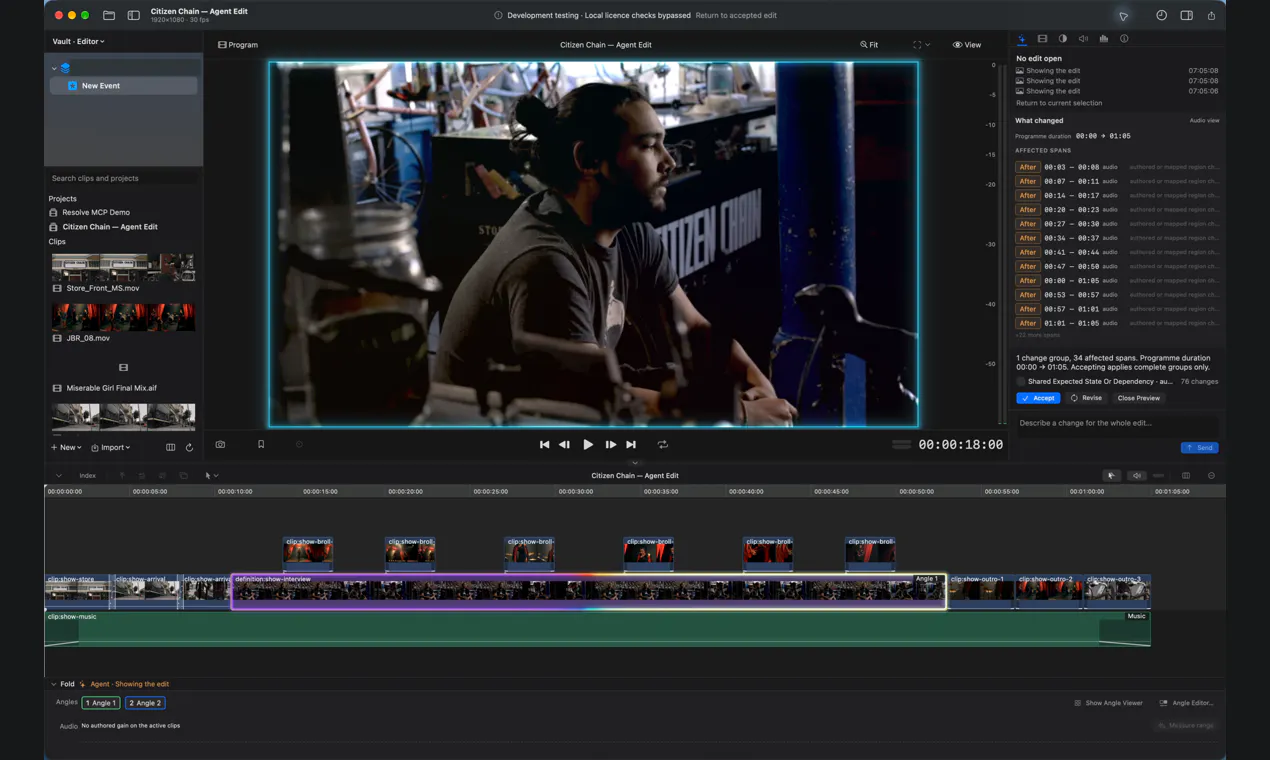Accept the proposed edit

tap(1038, 398)
